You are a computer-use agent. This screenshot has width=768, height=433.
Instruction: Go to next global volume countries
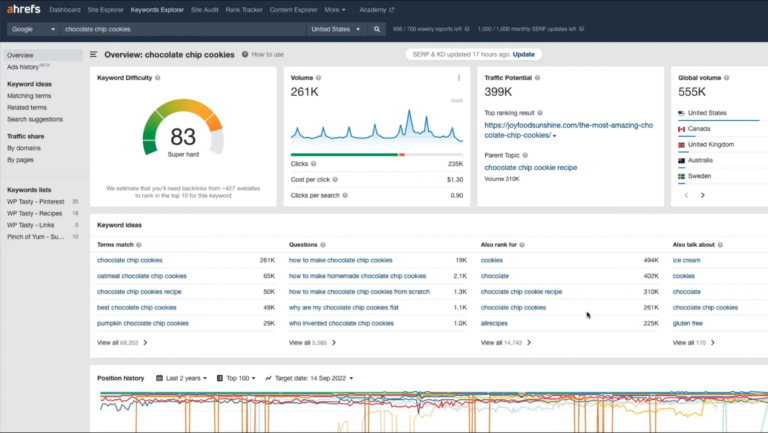(x=703, y=195)
